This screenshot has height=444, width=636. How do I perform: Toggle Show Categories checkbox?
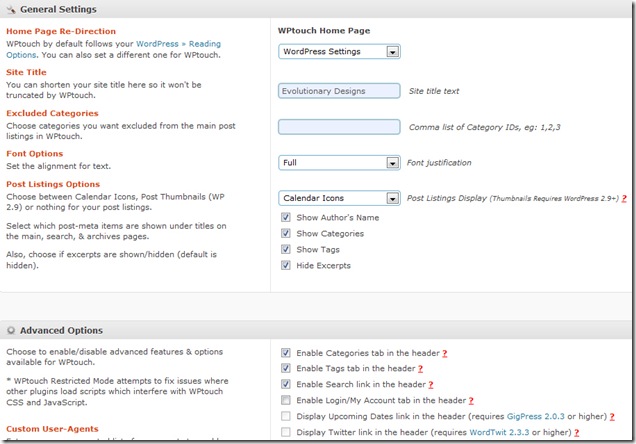point(286,233)
